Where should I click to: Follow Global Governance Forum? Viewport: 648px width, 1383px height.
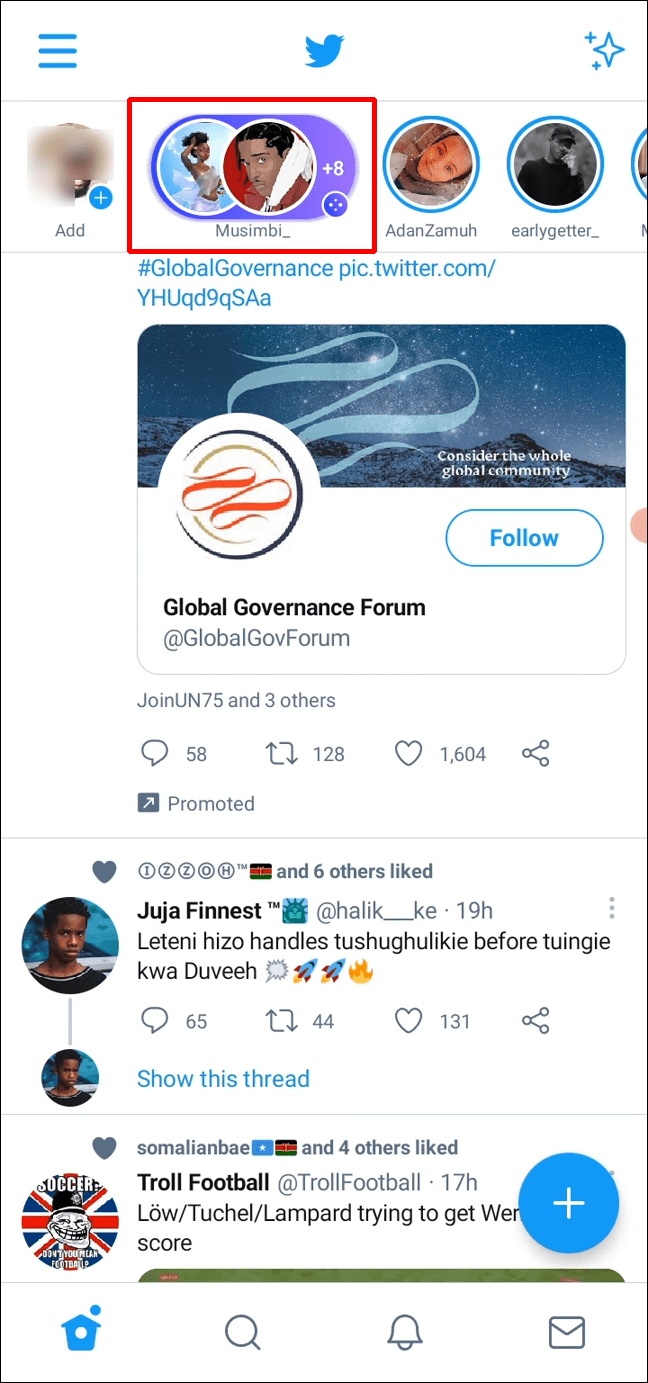(x=524, y=538)
